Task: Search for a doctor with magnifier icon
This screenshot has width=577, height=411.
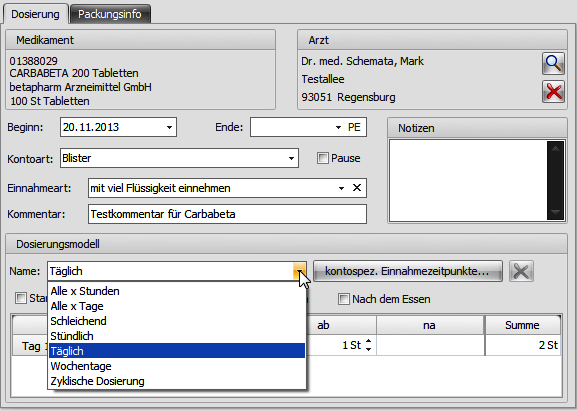Action: [x=553, y=64]
